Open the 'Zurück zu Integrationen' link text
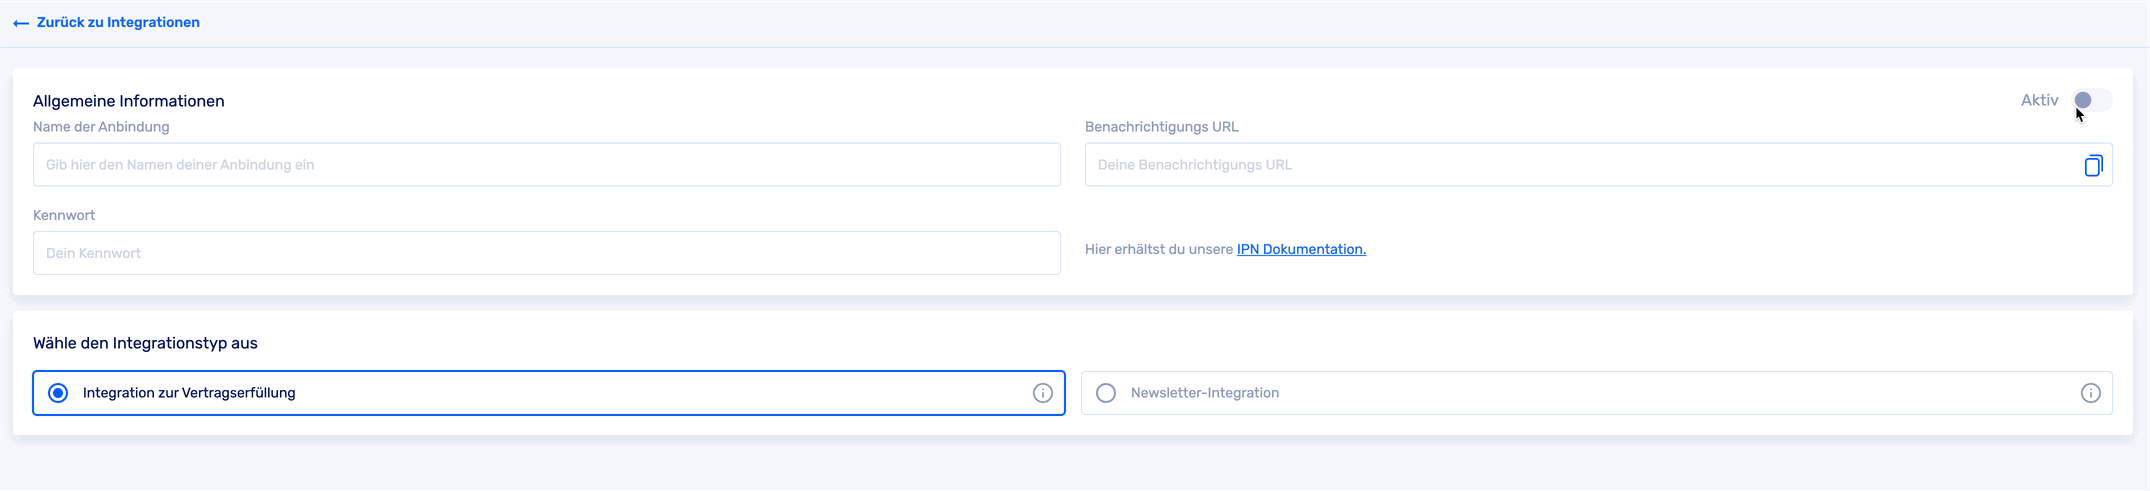This screenshot has width=2150, height=491. 118,22
